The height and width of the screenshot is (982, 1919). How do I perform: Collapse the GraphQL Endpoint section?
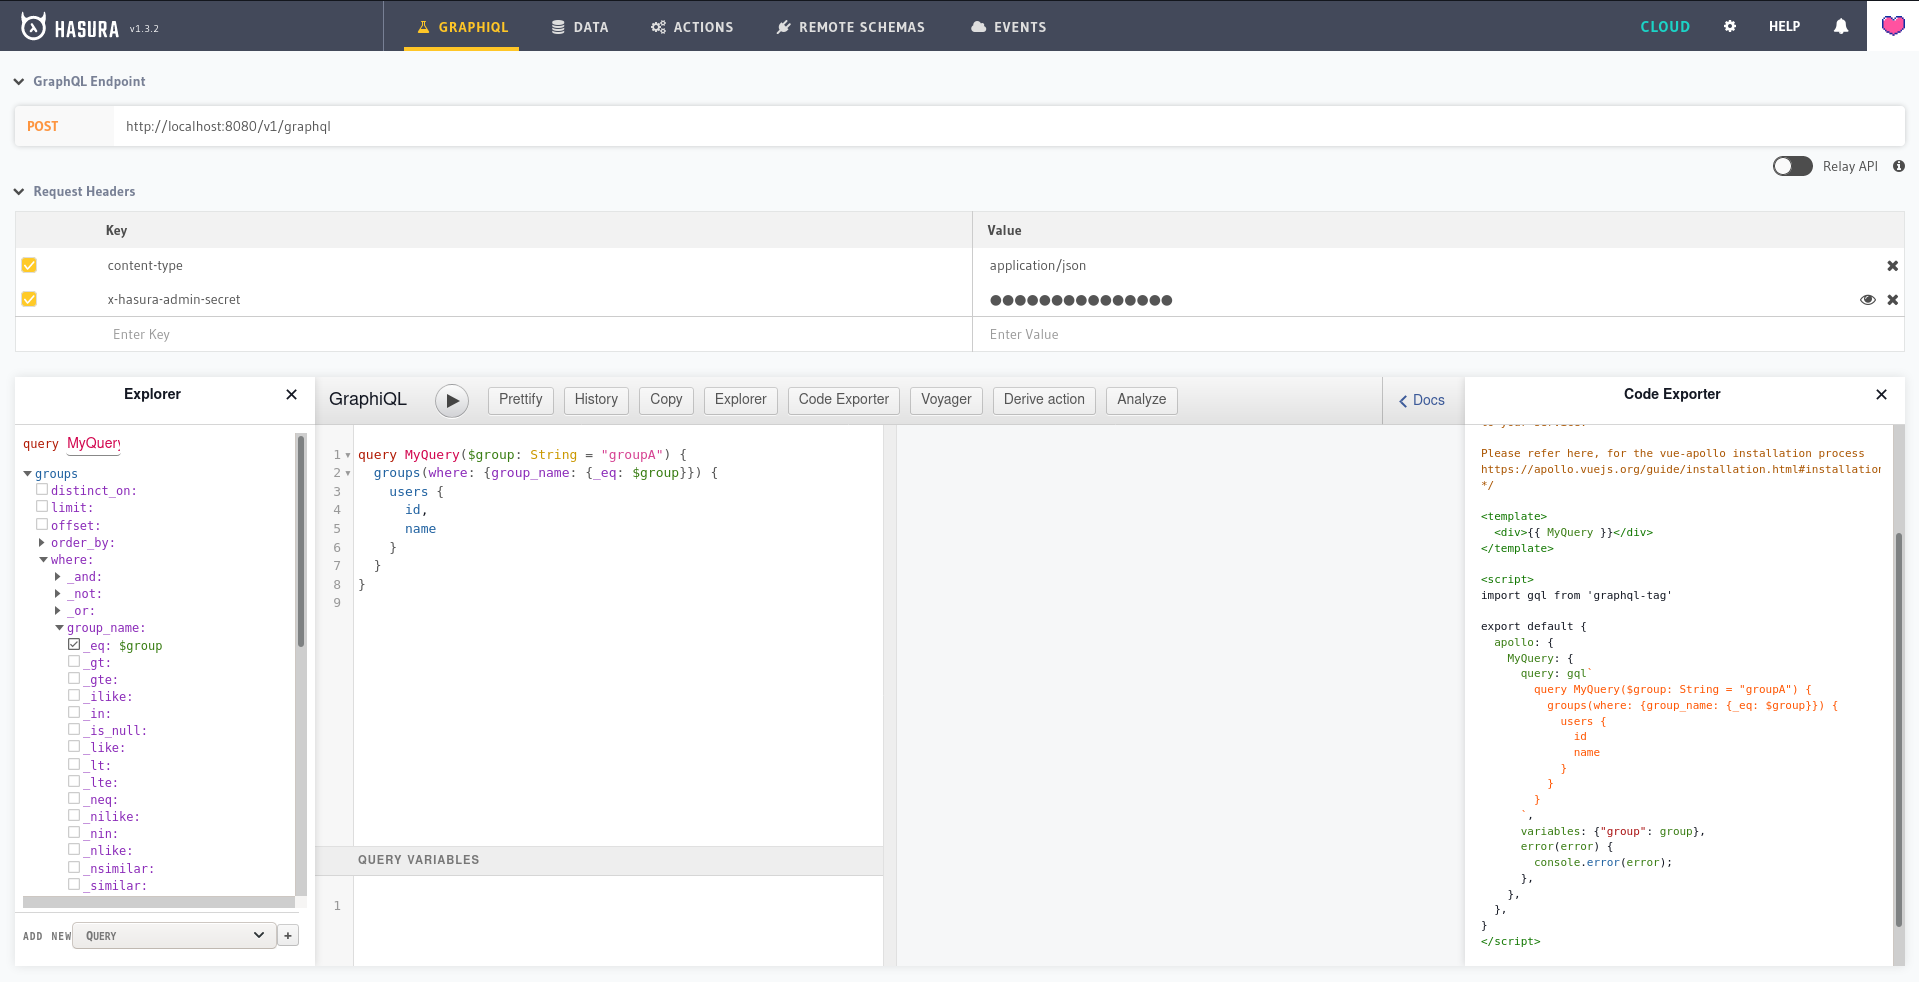point(19,82)
